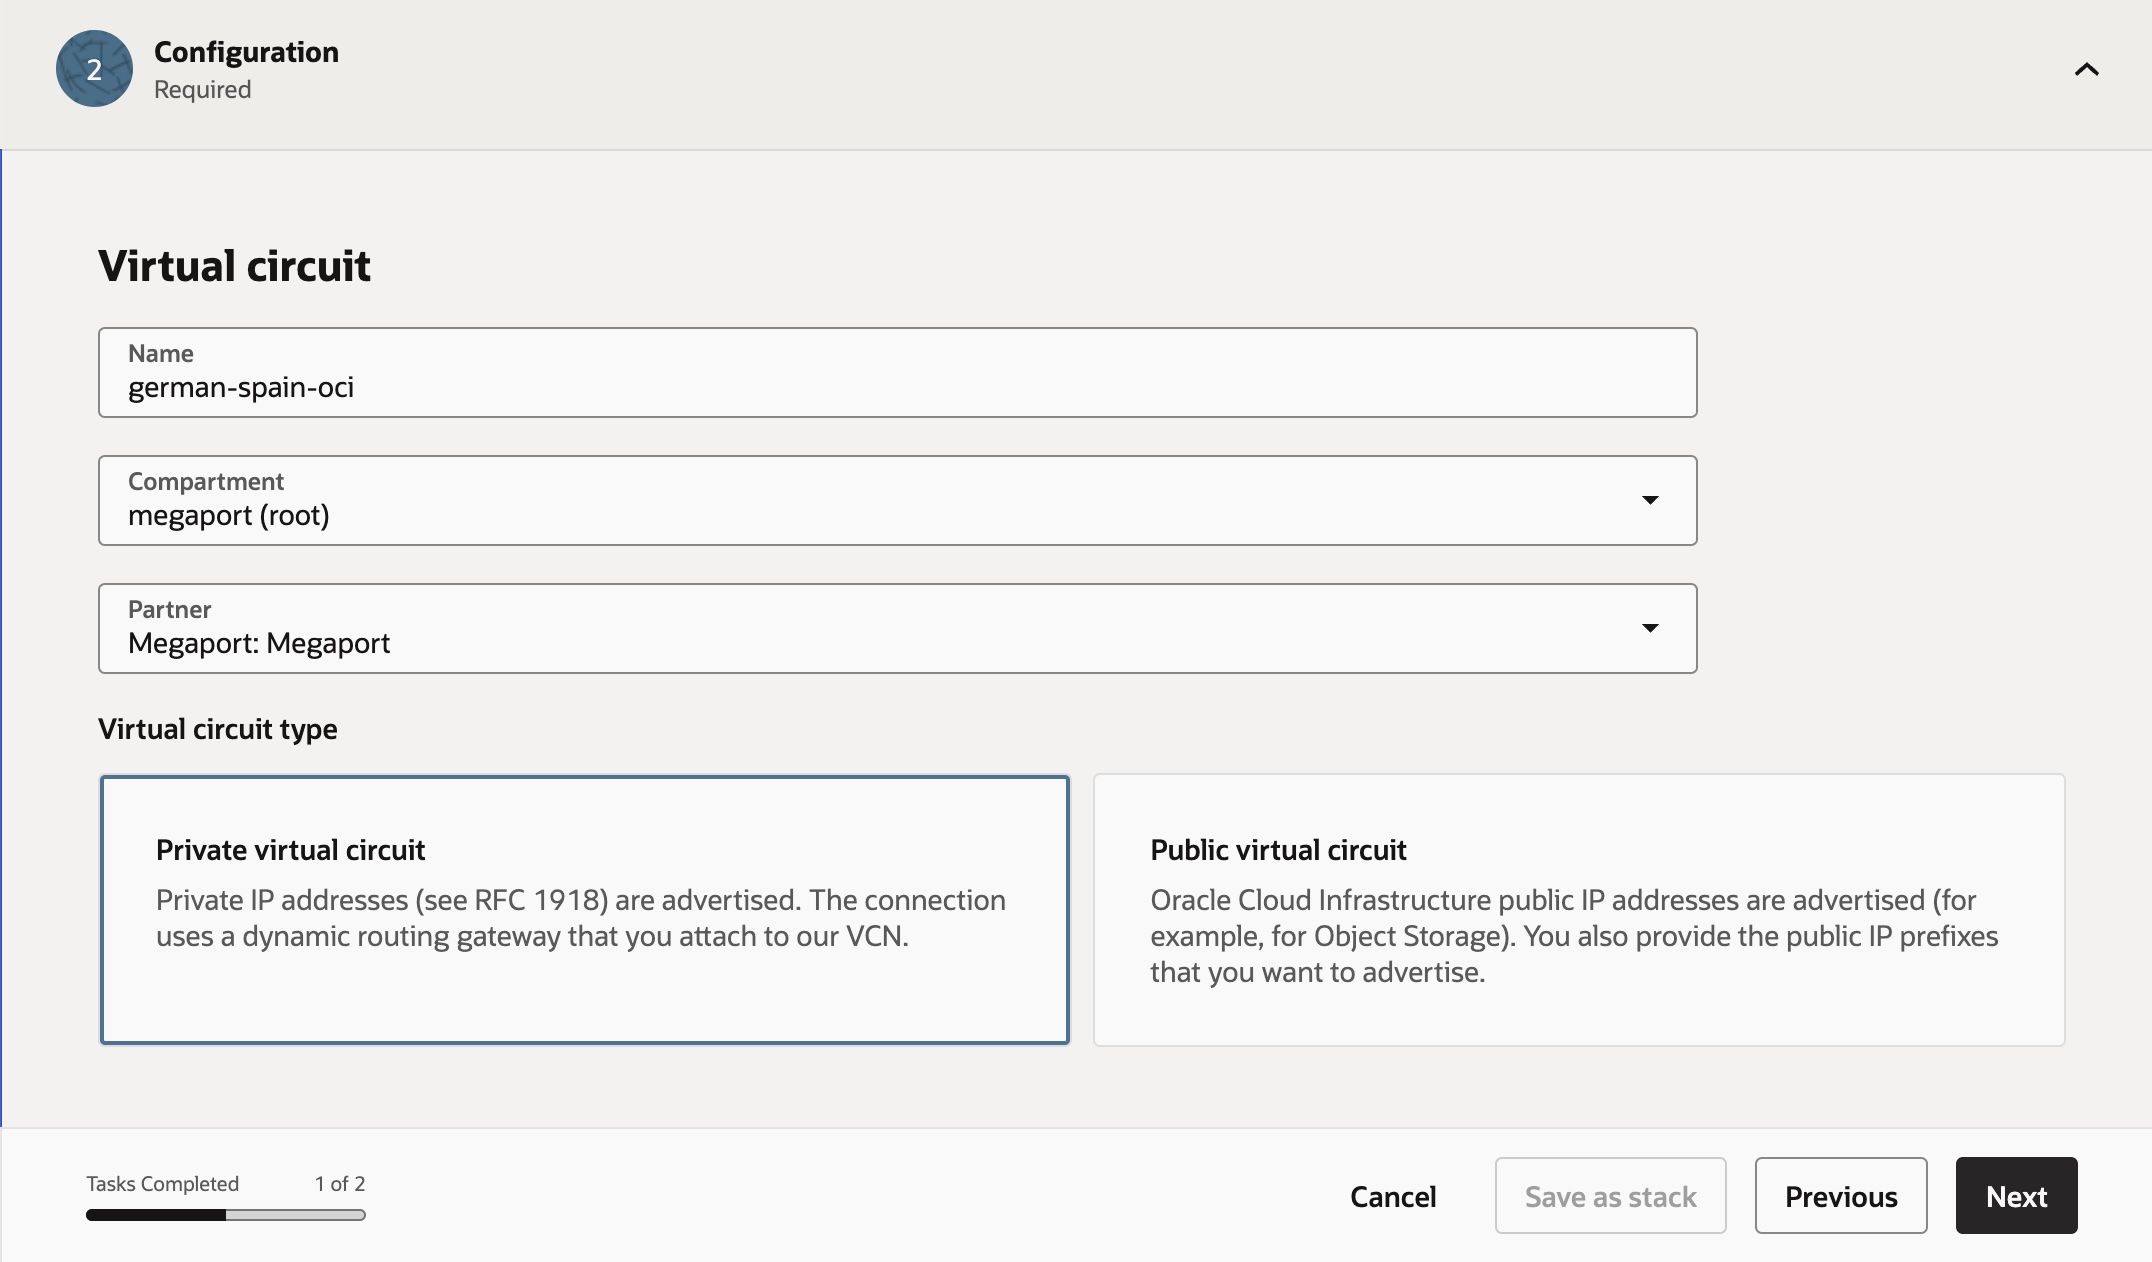
Task: Open the Compartment selector showing megaport (root)
Action: pyautogui.click(x=897, y=500)
